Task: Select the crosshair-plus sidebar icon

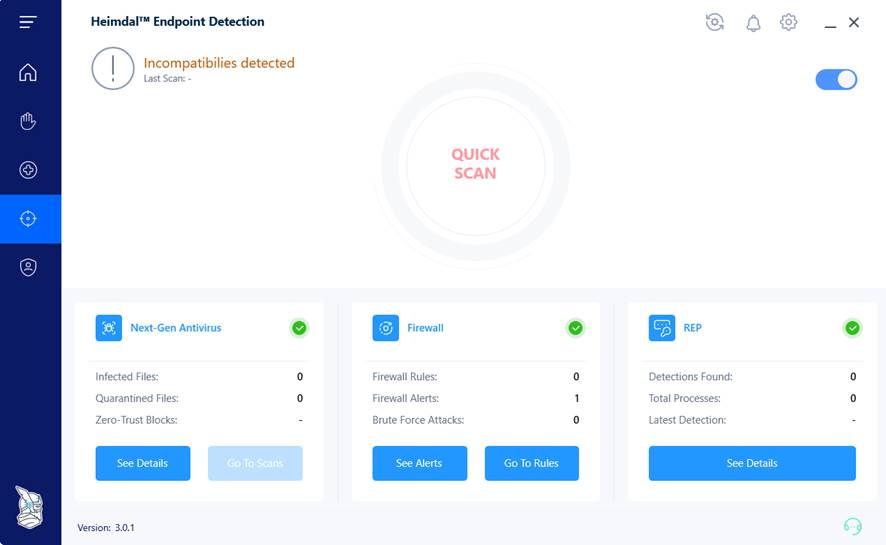Action: 28,170
